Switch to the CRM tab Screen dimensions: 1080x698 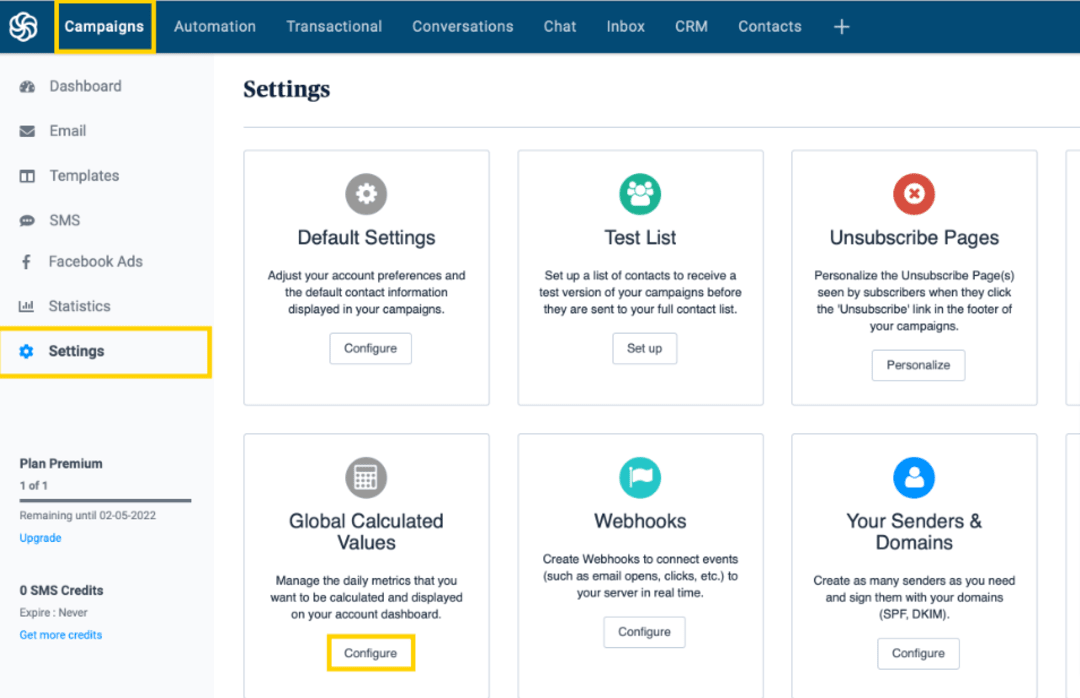[x=691, y=27]
